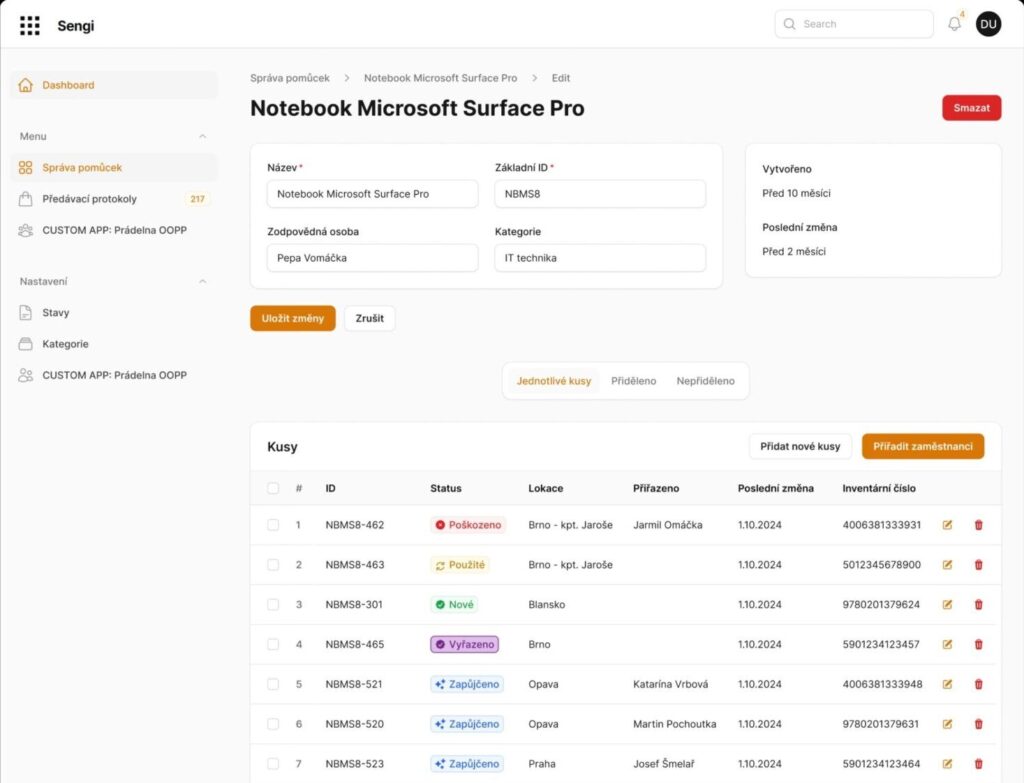Switch to the Nepřiděleno tab

tap(705, 381)
